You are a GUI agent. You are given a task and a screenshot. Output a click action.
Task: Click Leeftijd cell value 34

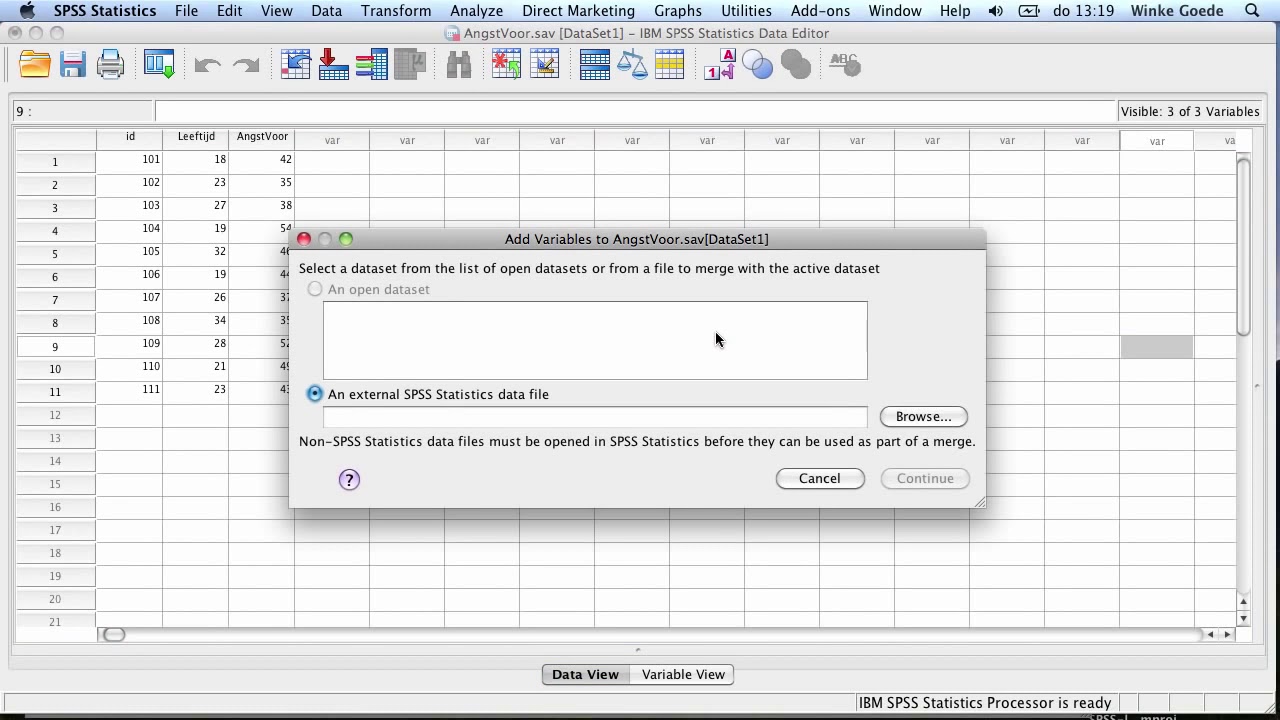click(196, 321)
